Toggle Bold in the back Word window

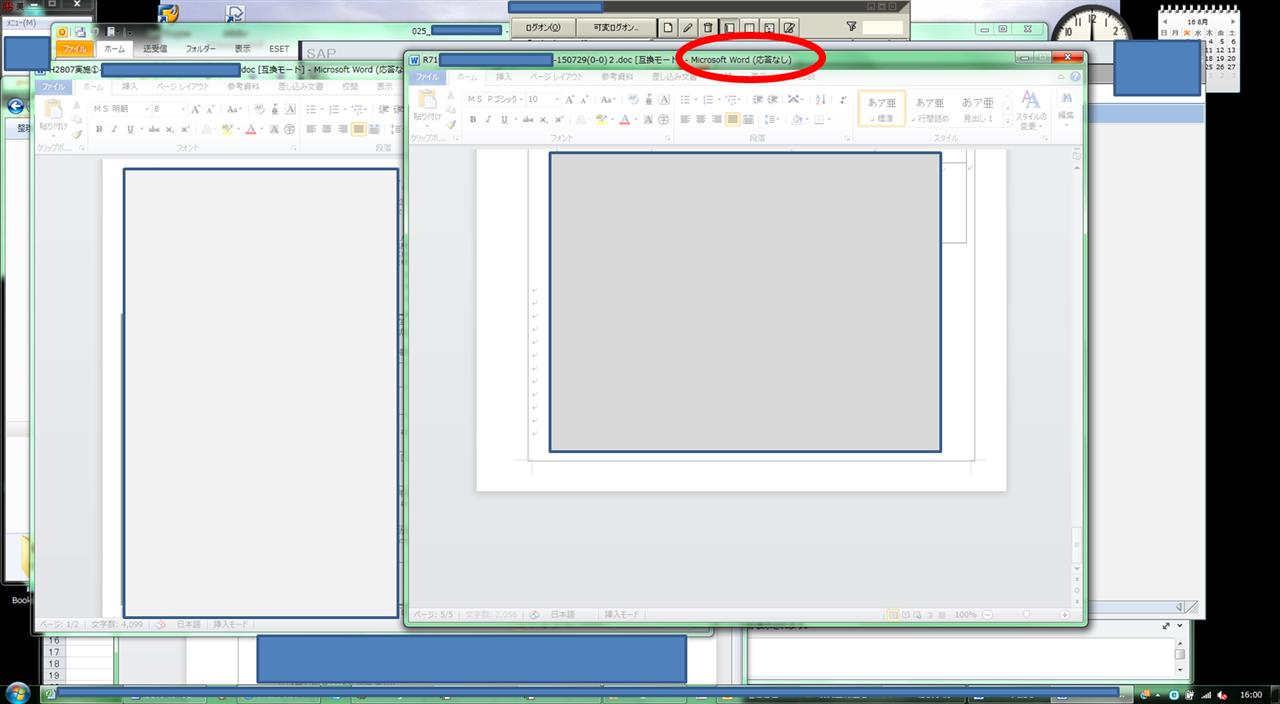coord(99,129)
